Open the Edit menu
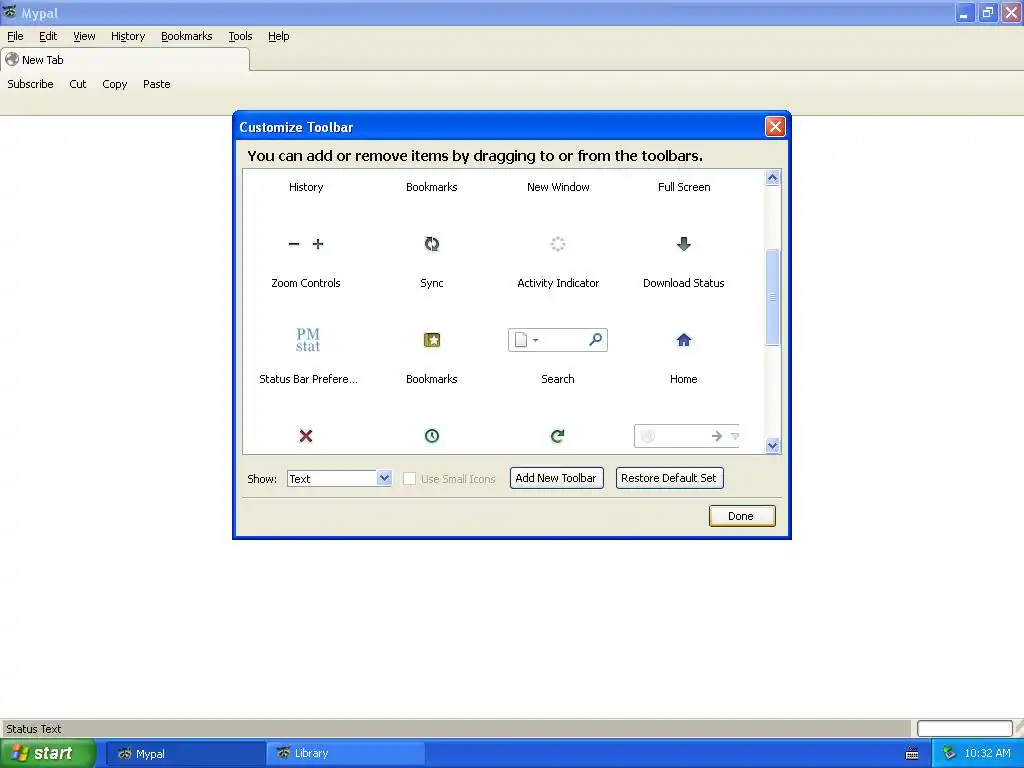The image size is (1024, 768). pos(48,36)
